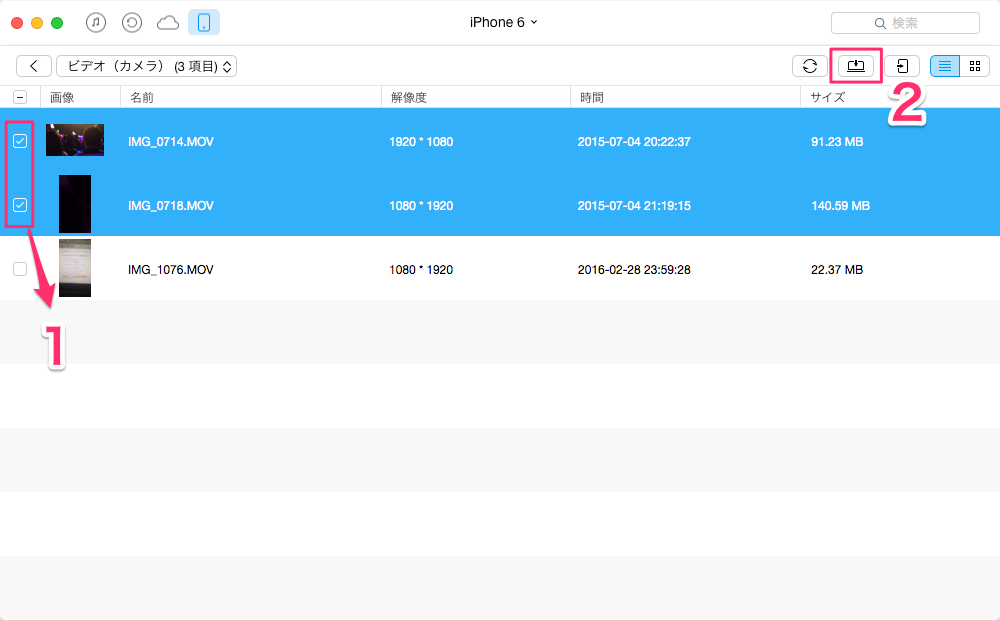1000x620 pixels.
Task: Click the timestamp 2015-07-04 21:19:15
Action: tap(634, 205)
